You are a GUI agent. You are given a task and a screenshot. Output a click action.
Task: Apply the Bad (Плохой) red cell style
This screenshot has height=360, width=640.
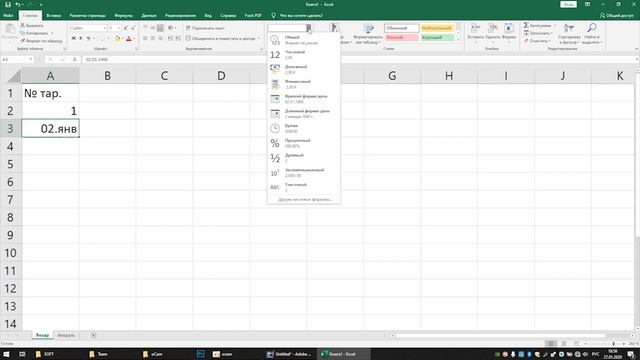tap(401, 37)
